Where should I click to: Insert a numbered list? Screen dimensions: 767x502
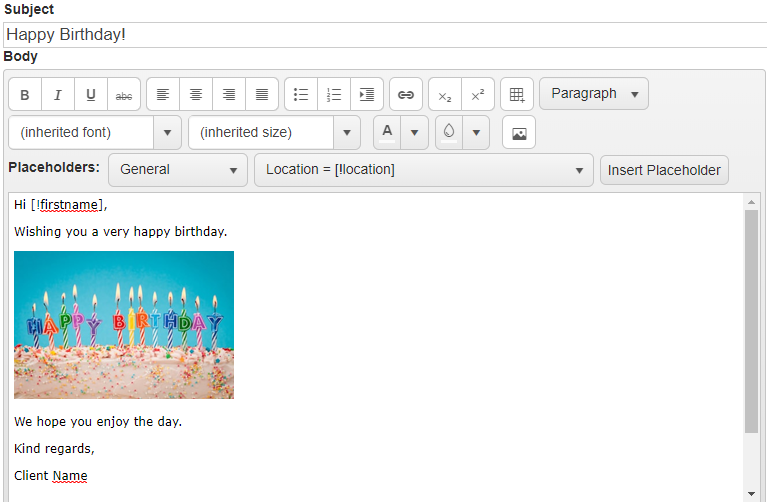tap(334, 94)
